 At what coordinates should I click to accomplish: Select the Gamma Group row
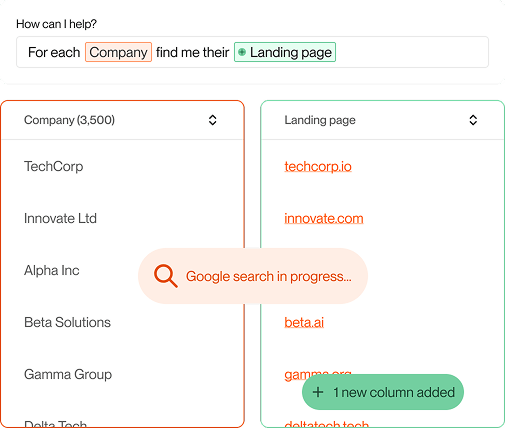point(68,374)
